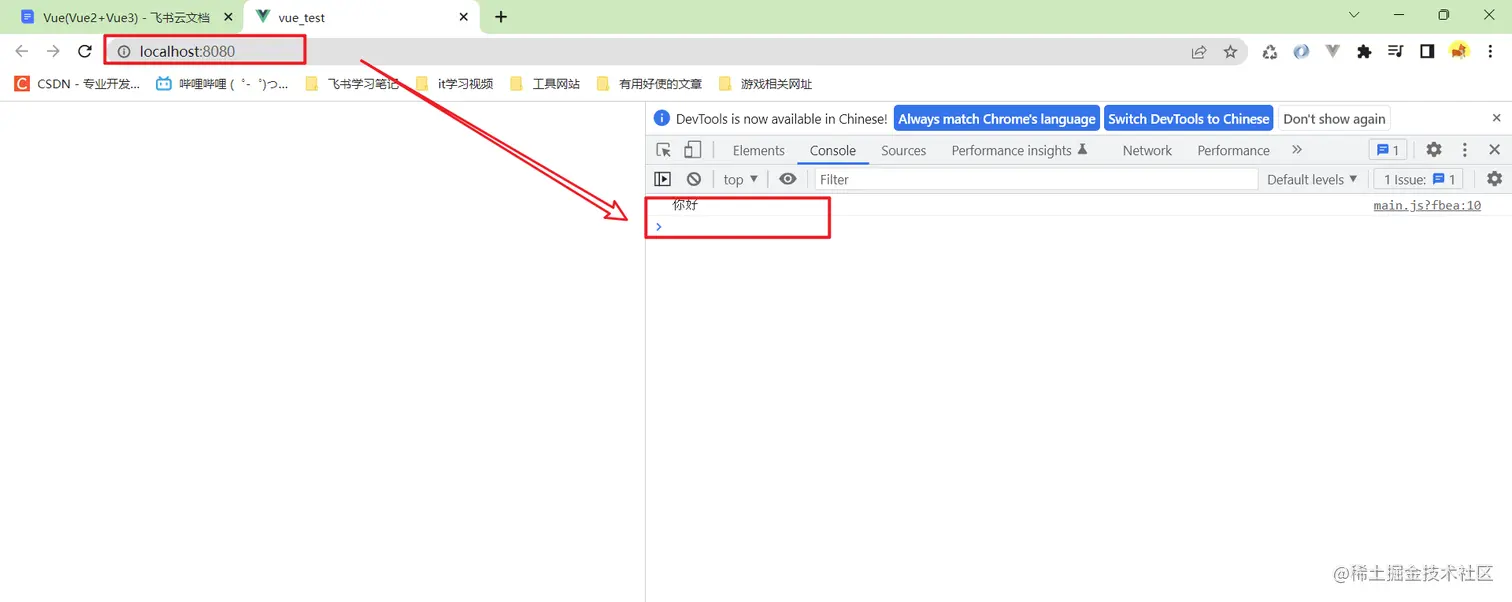Click the chevron to show more DevTools panels
The height and width of the screenshot is (602, 1512).
pyautogui.click(x=1296, y=150)
